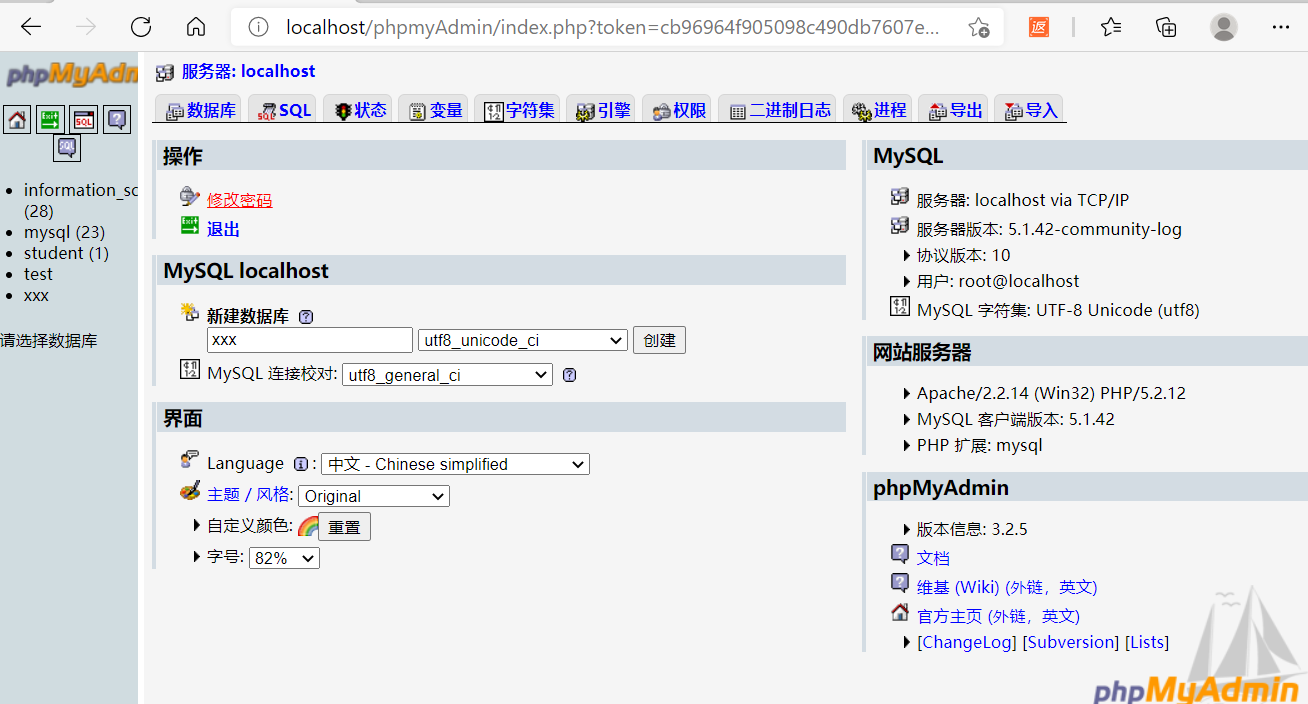Open the Lists link
Screen dimensions: 1308x704
point(1147,642)
